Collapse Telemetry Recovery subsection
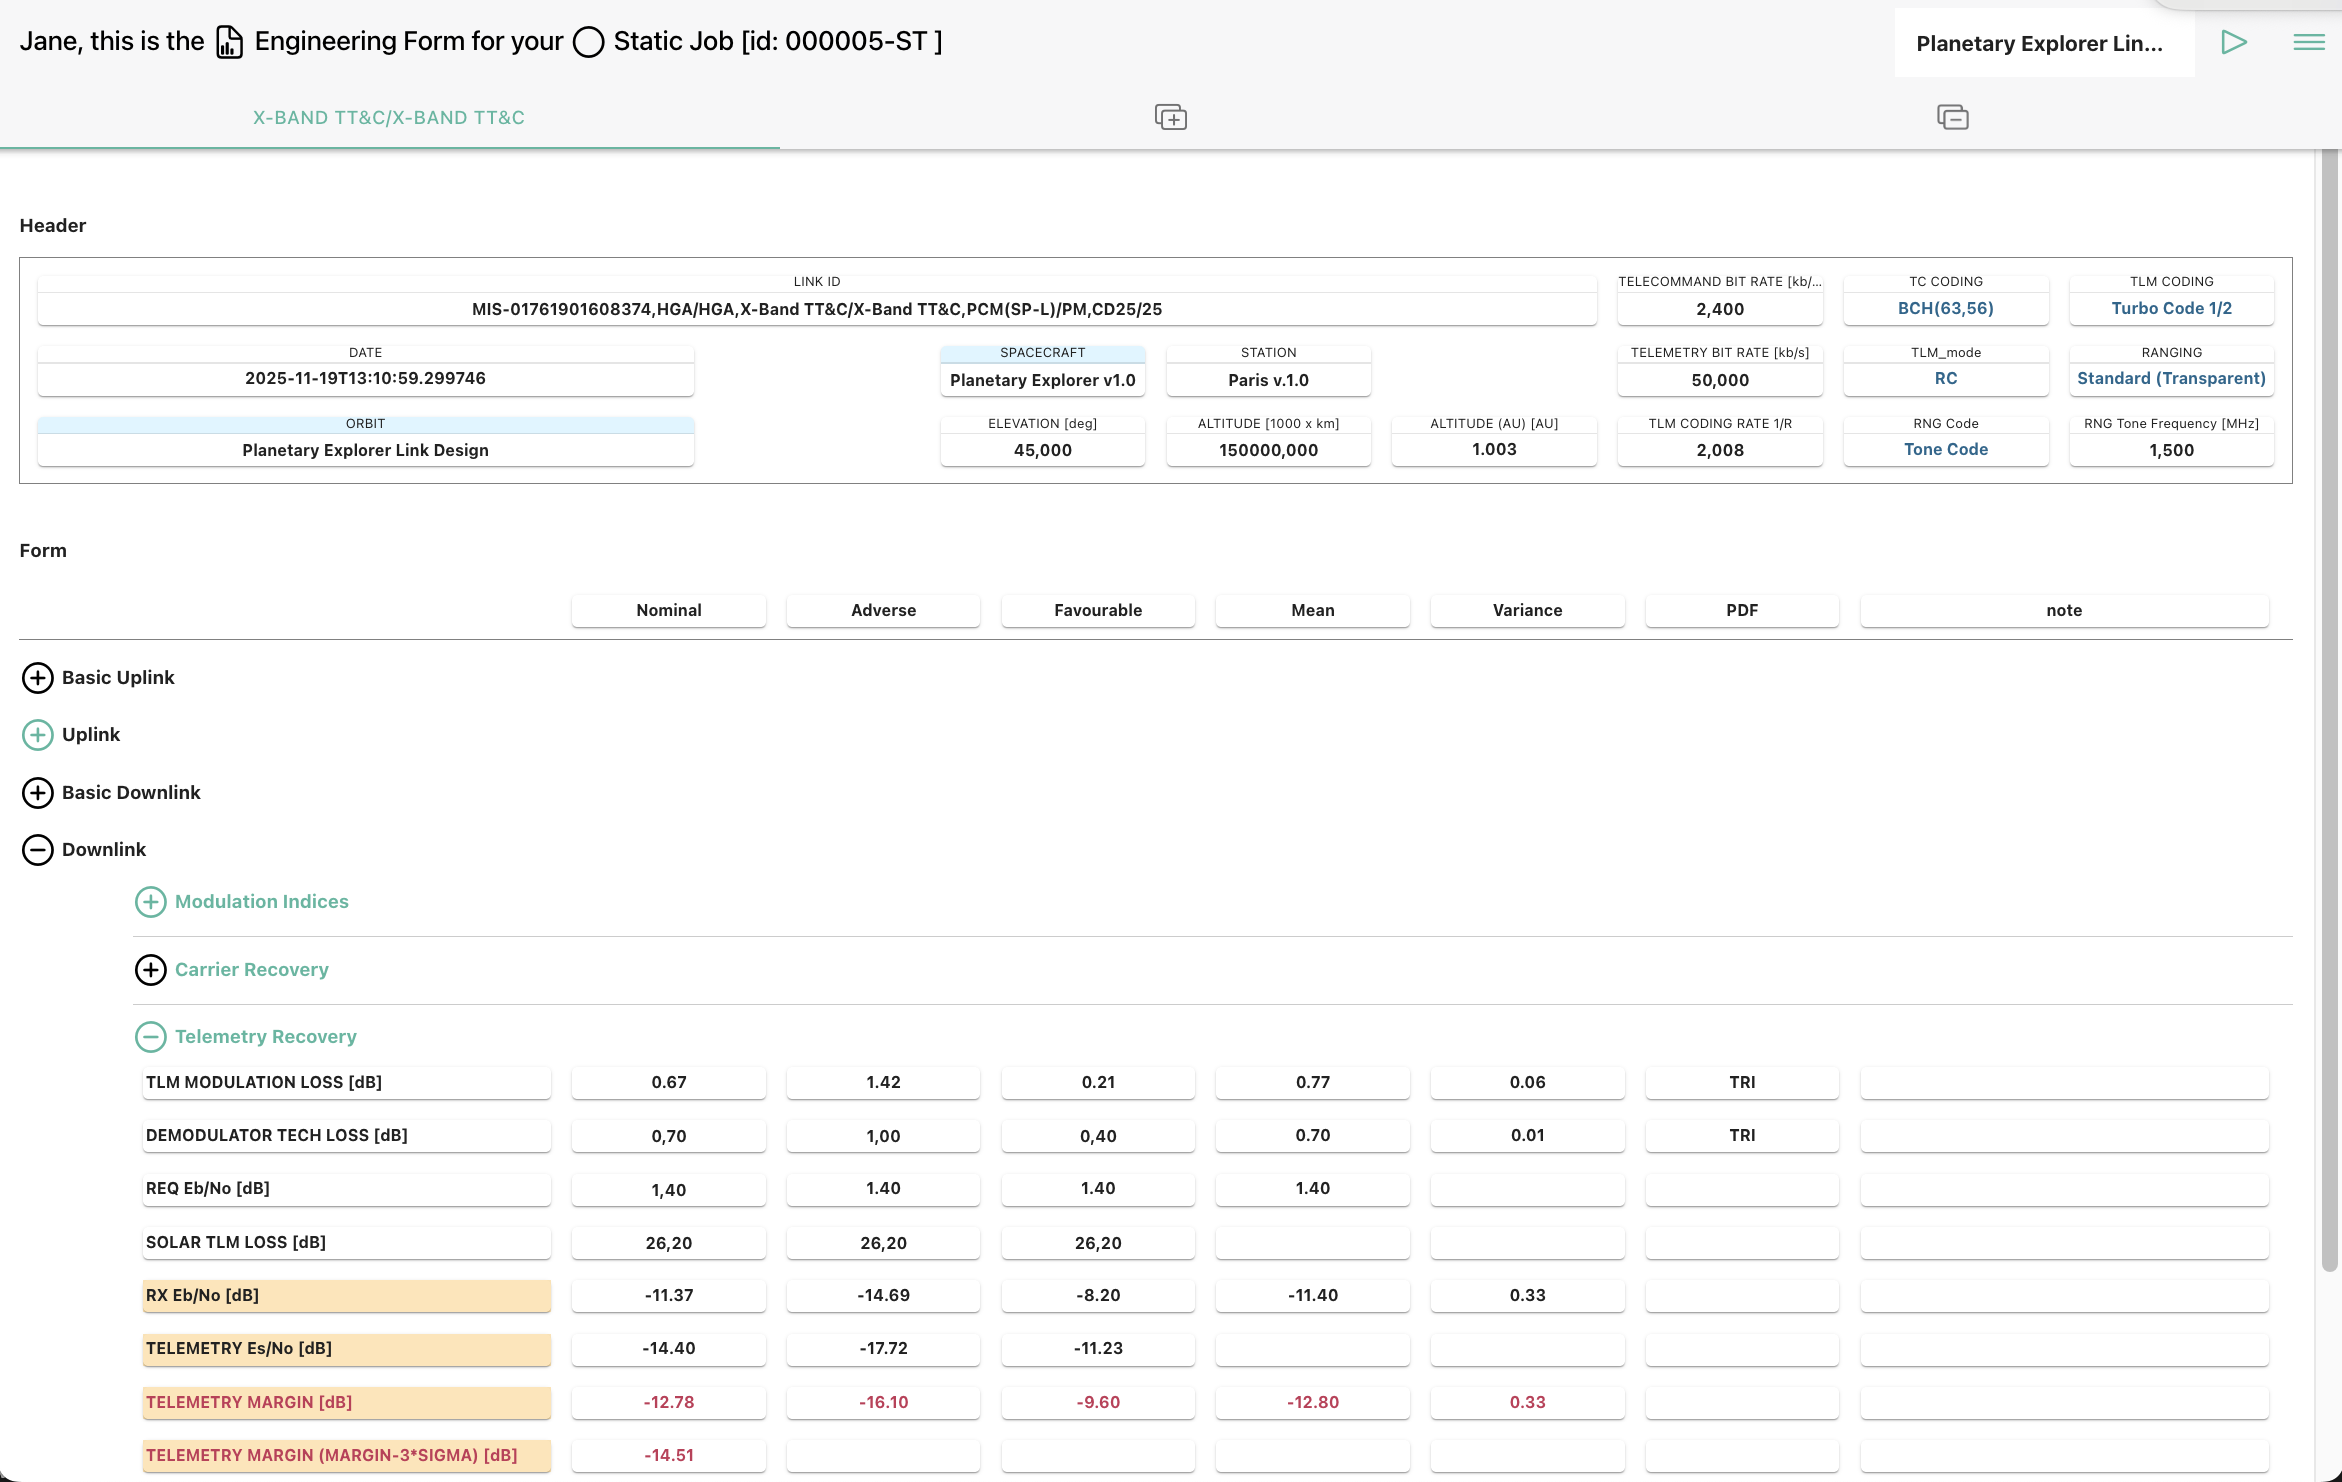 [x=151, y=1037]
